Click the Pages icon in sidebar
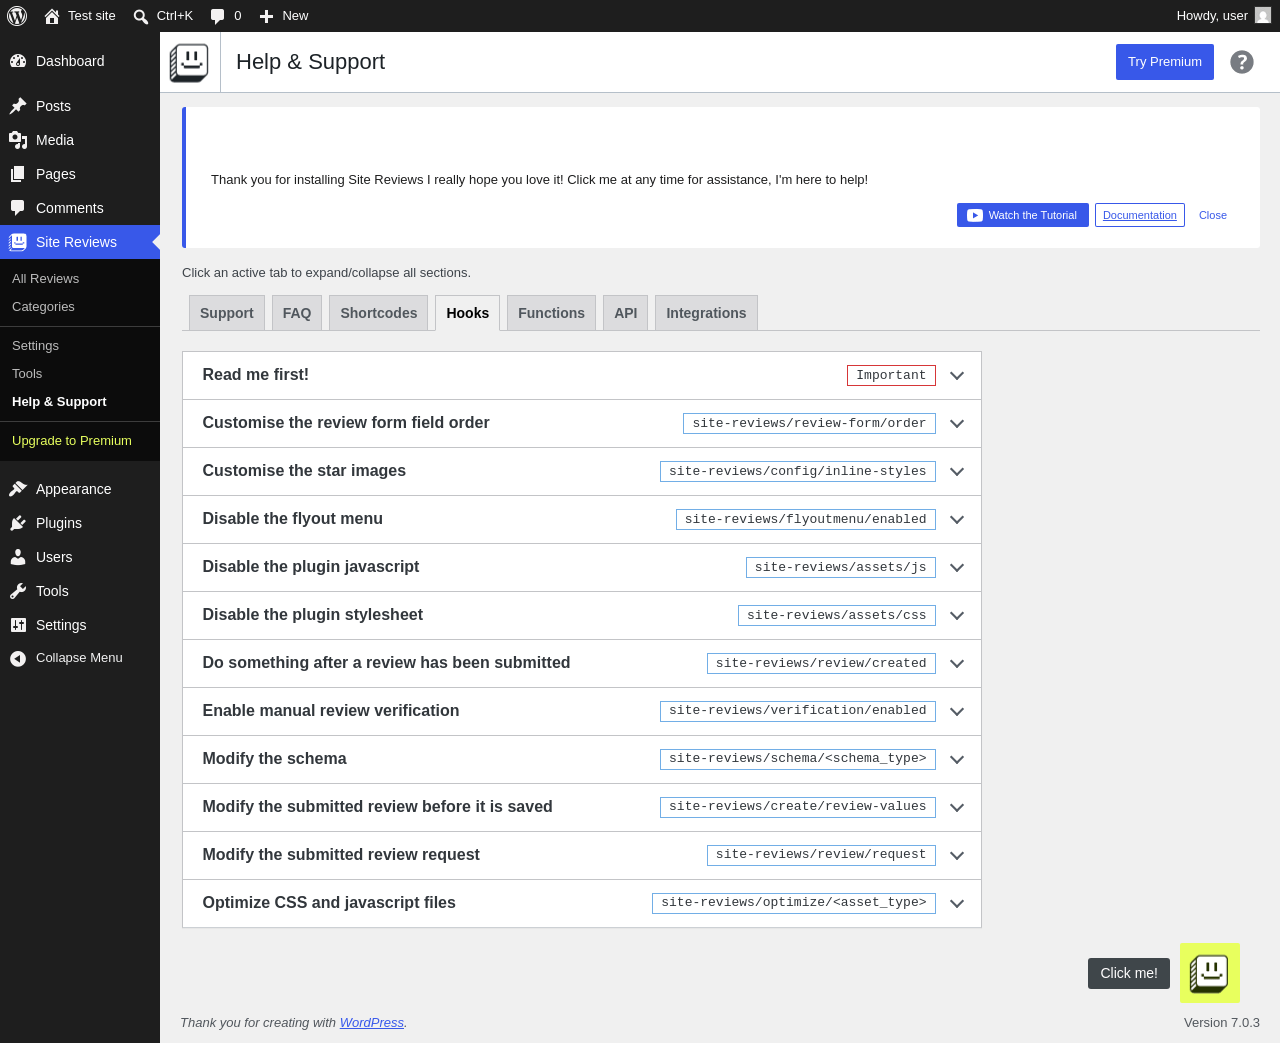The height and width of the screenshot is (1043, 1280). point(18,174)
